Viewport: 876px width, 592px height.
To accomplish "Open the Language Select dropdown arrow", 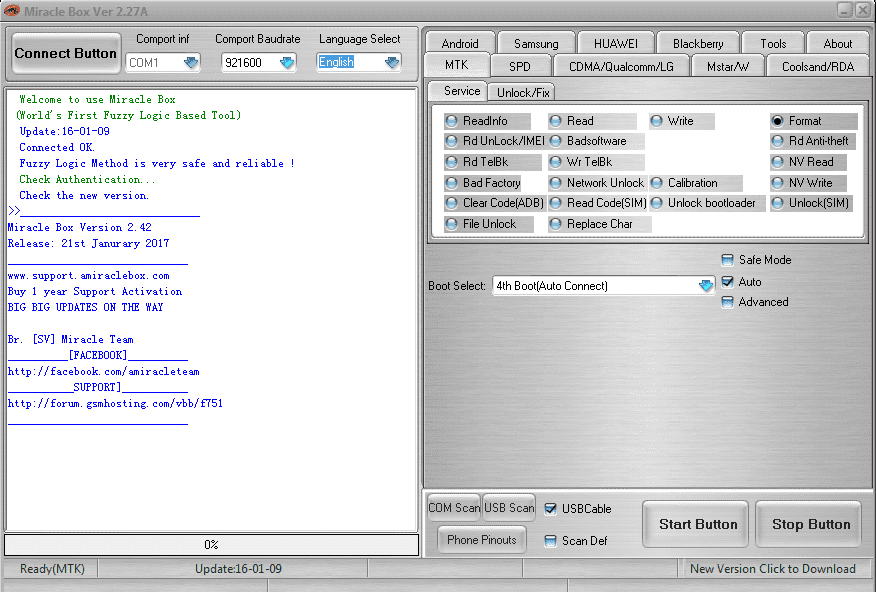I will pos(392,62).
